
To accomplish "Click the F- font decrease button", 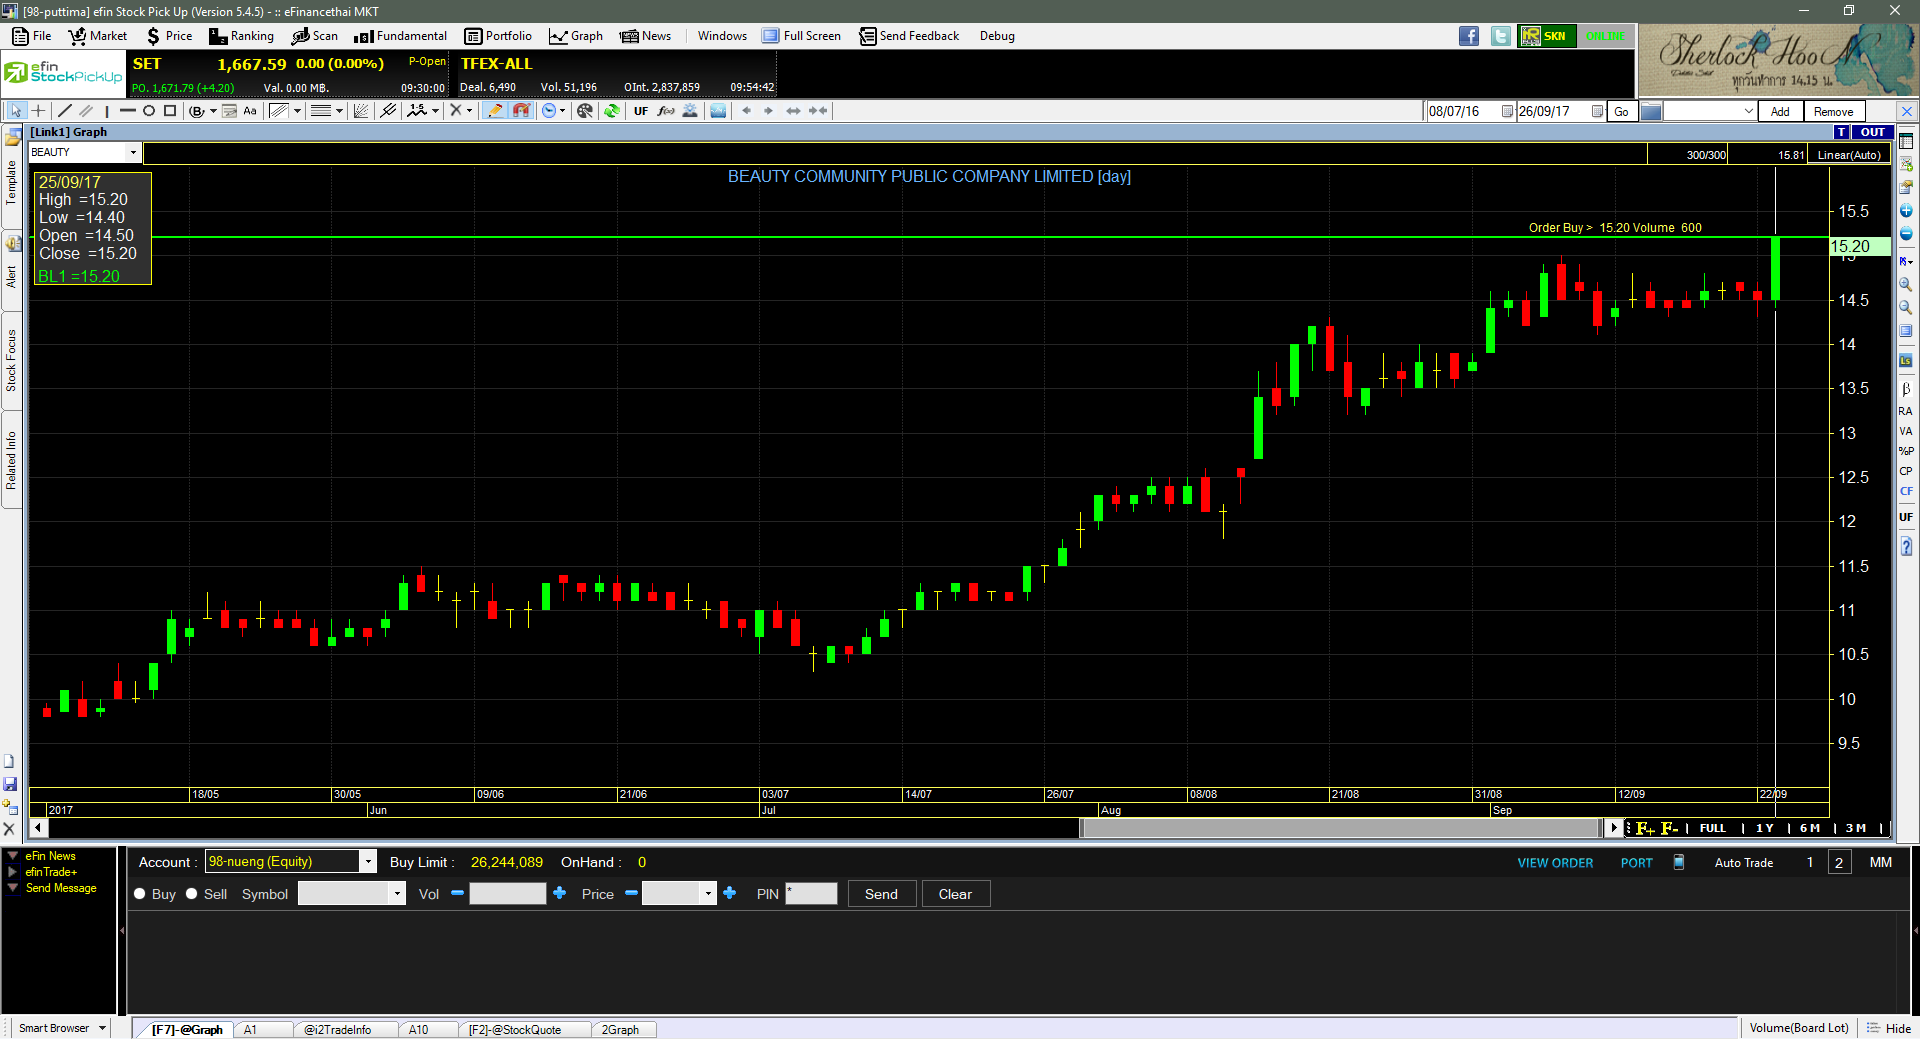I will pos(1669,828).
